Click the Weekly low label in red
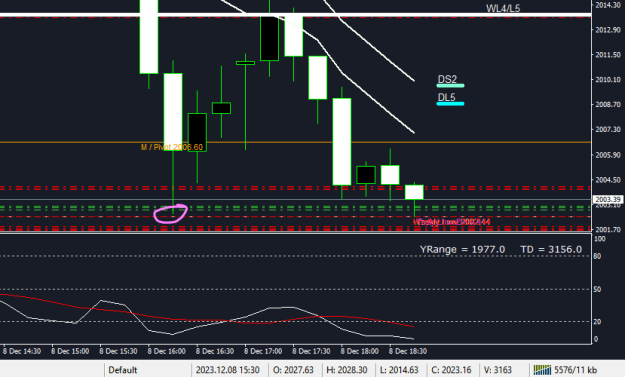Viewport: 625px width, 377px height. [452, 222]
